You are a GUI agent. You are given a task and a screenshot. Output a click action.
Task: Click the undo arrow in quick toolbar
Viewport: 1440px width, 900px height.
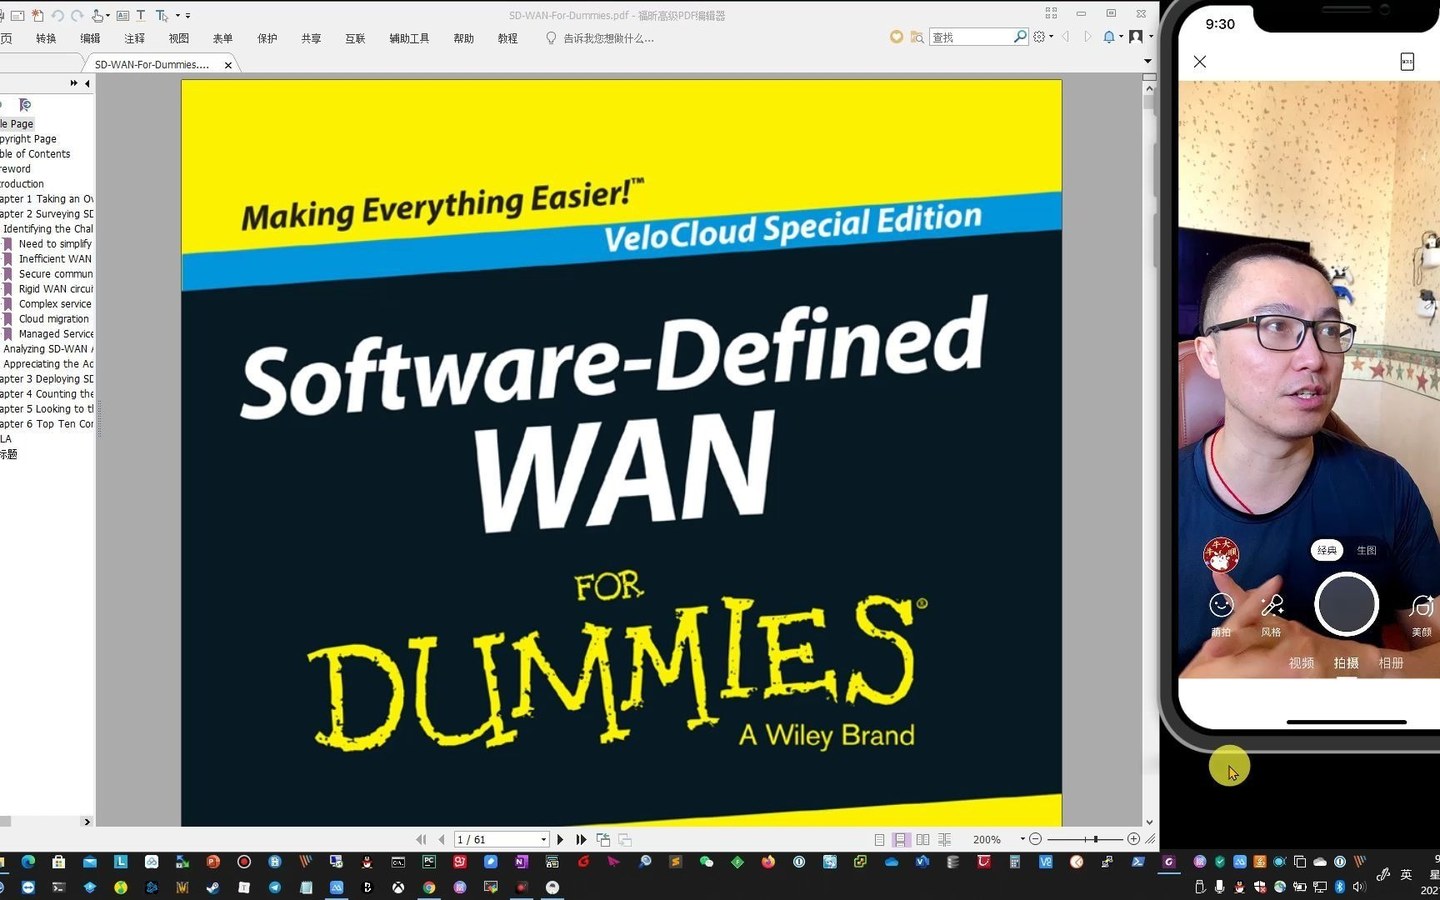(x=58, y=15)
